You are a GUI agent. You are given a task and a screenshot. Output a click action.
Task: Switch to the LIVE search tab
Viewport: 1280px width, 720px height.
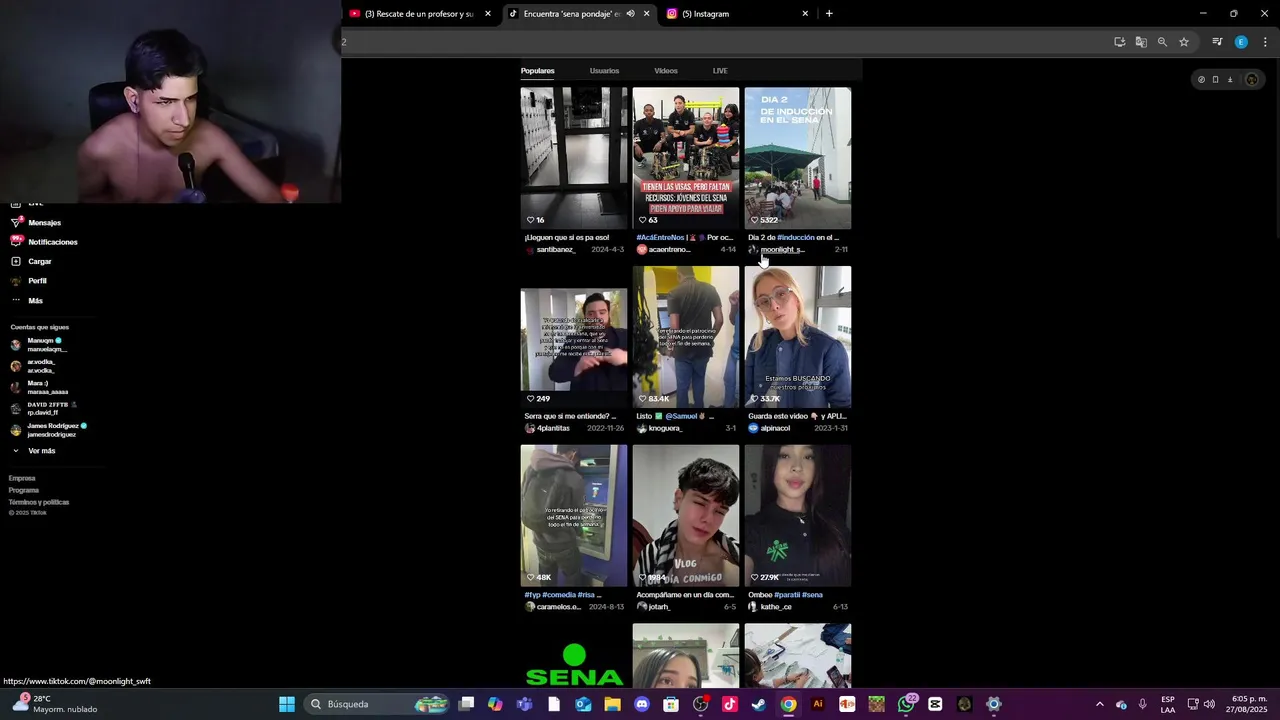(720, 71)
